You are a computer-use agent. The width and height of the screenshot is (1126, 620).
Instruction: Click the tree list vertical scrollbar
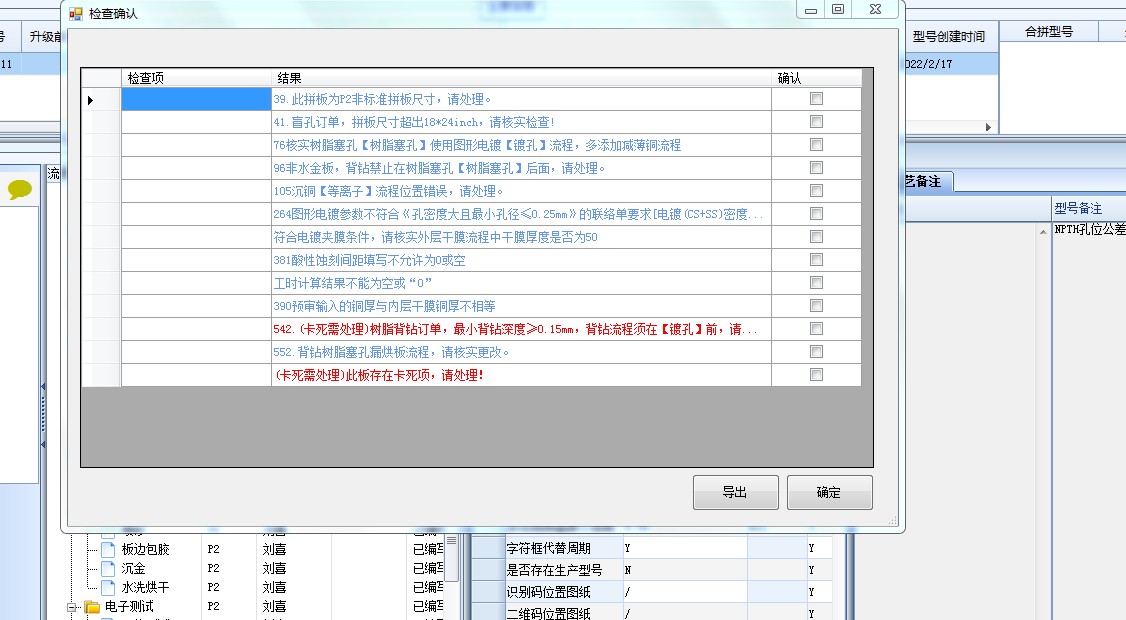tap(452, 557)
